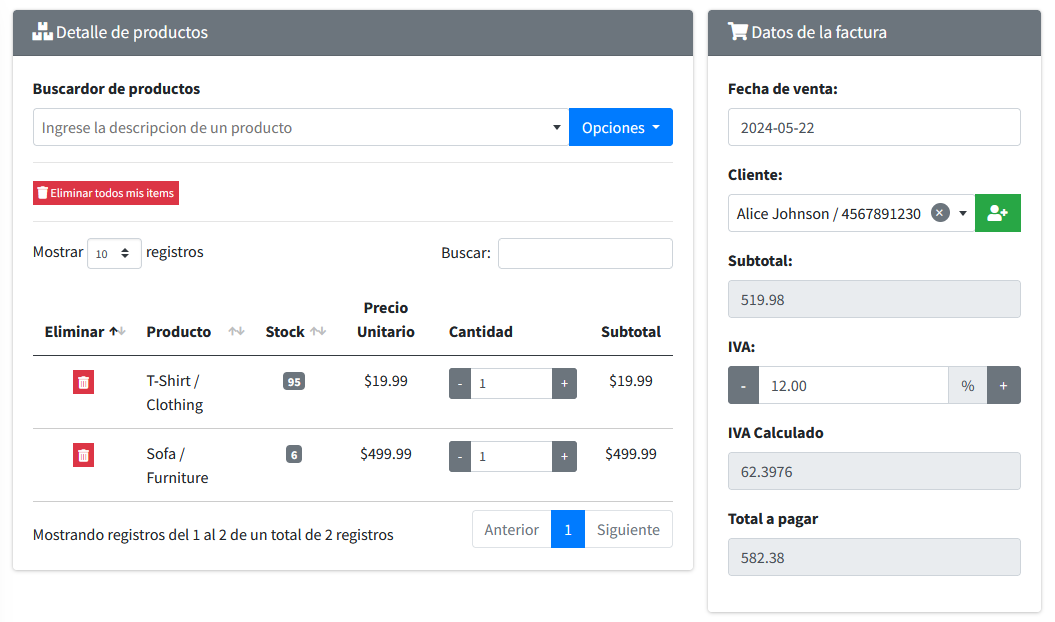The height and width of the screenshot is (622, 1055).
Task: Delete the Sofa row with trash icon
Action: [84, 455]
